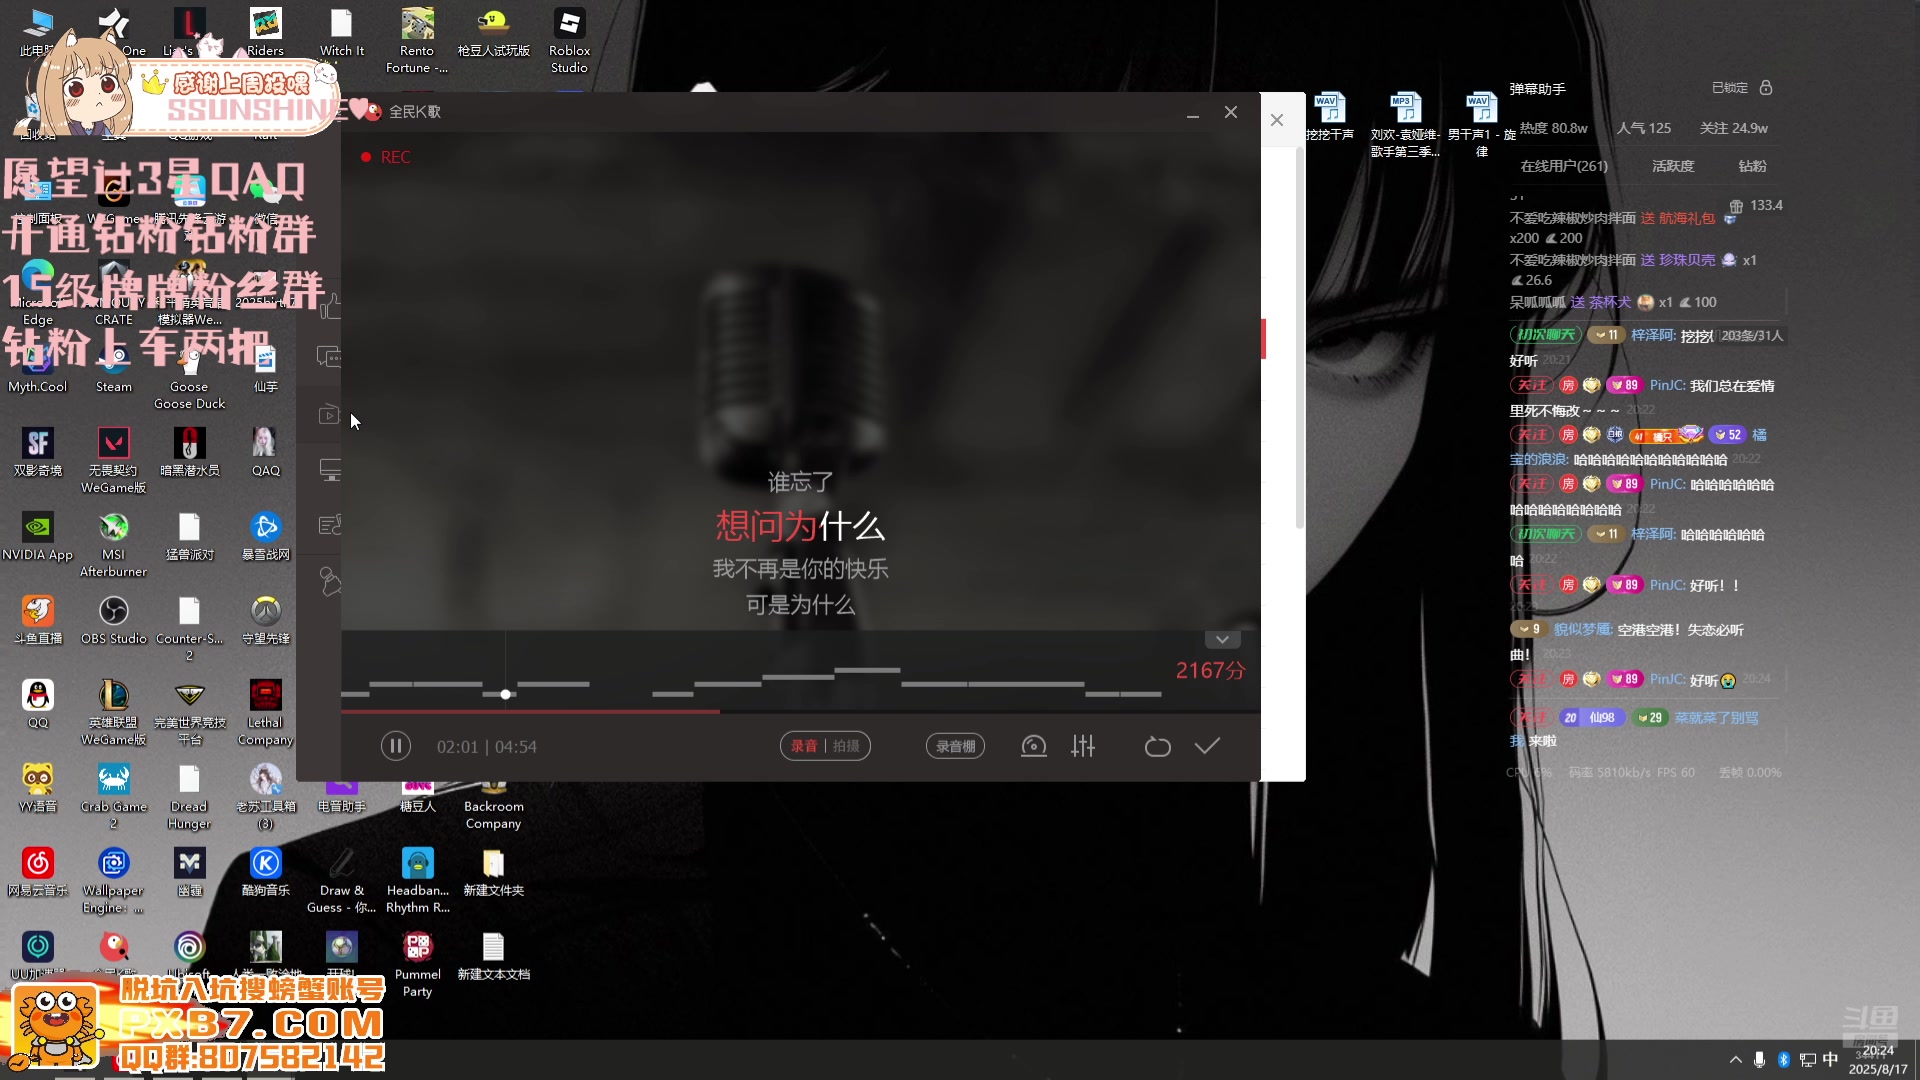Select the MSI Afterburner desktop icon
The height and width of the screenshot is (1080, 1920).
click(x=113, y=545)
